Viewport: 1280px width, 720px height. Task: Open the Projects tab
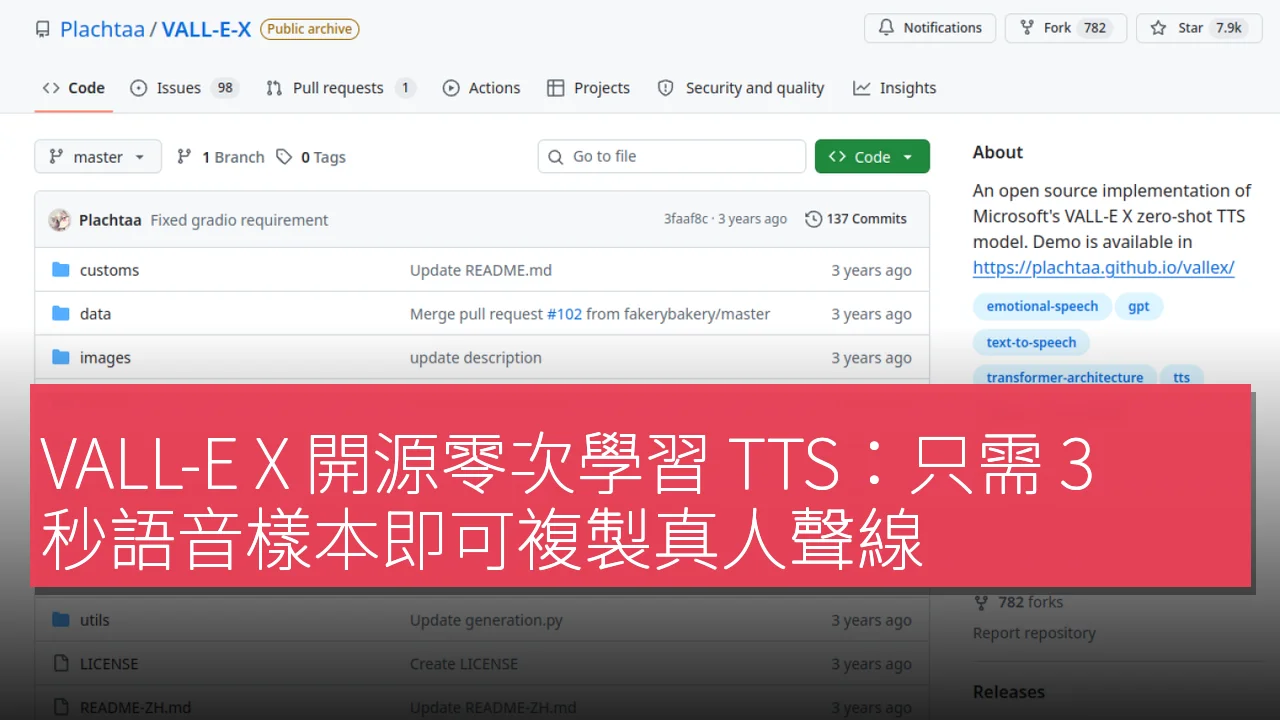[x=589, y=88]
